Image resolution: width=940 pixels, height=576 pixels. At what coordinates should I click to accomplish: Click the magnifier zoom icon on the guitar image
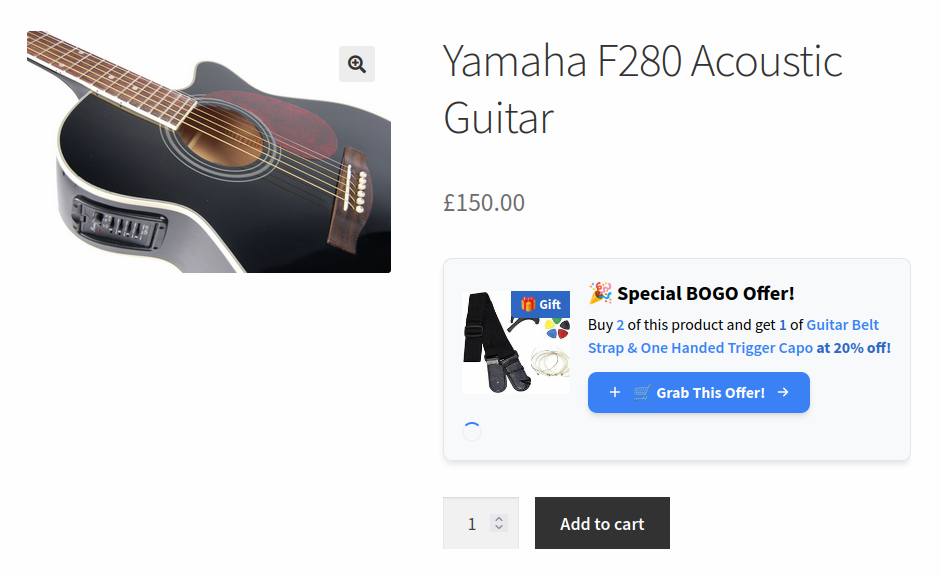tap(357, 64)
